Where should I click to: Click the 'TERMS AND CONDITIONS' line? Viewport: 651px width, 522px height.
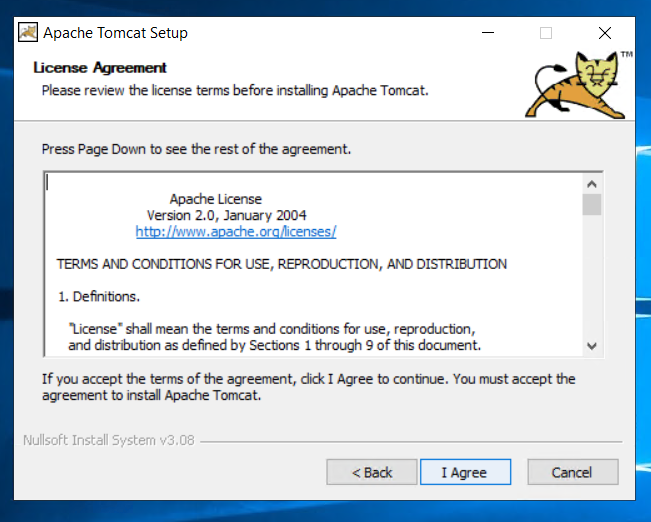pos(282,264)
